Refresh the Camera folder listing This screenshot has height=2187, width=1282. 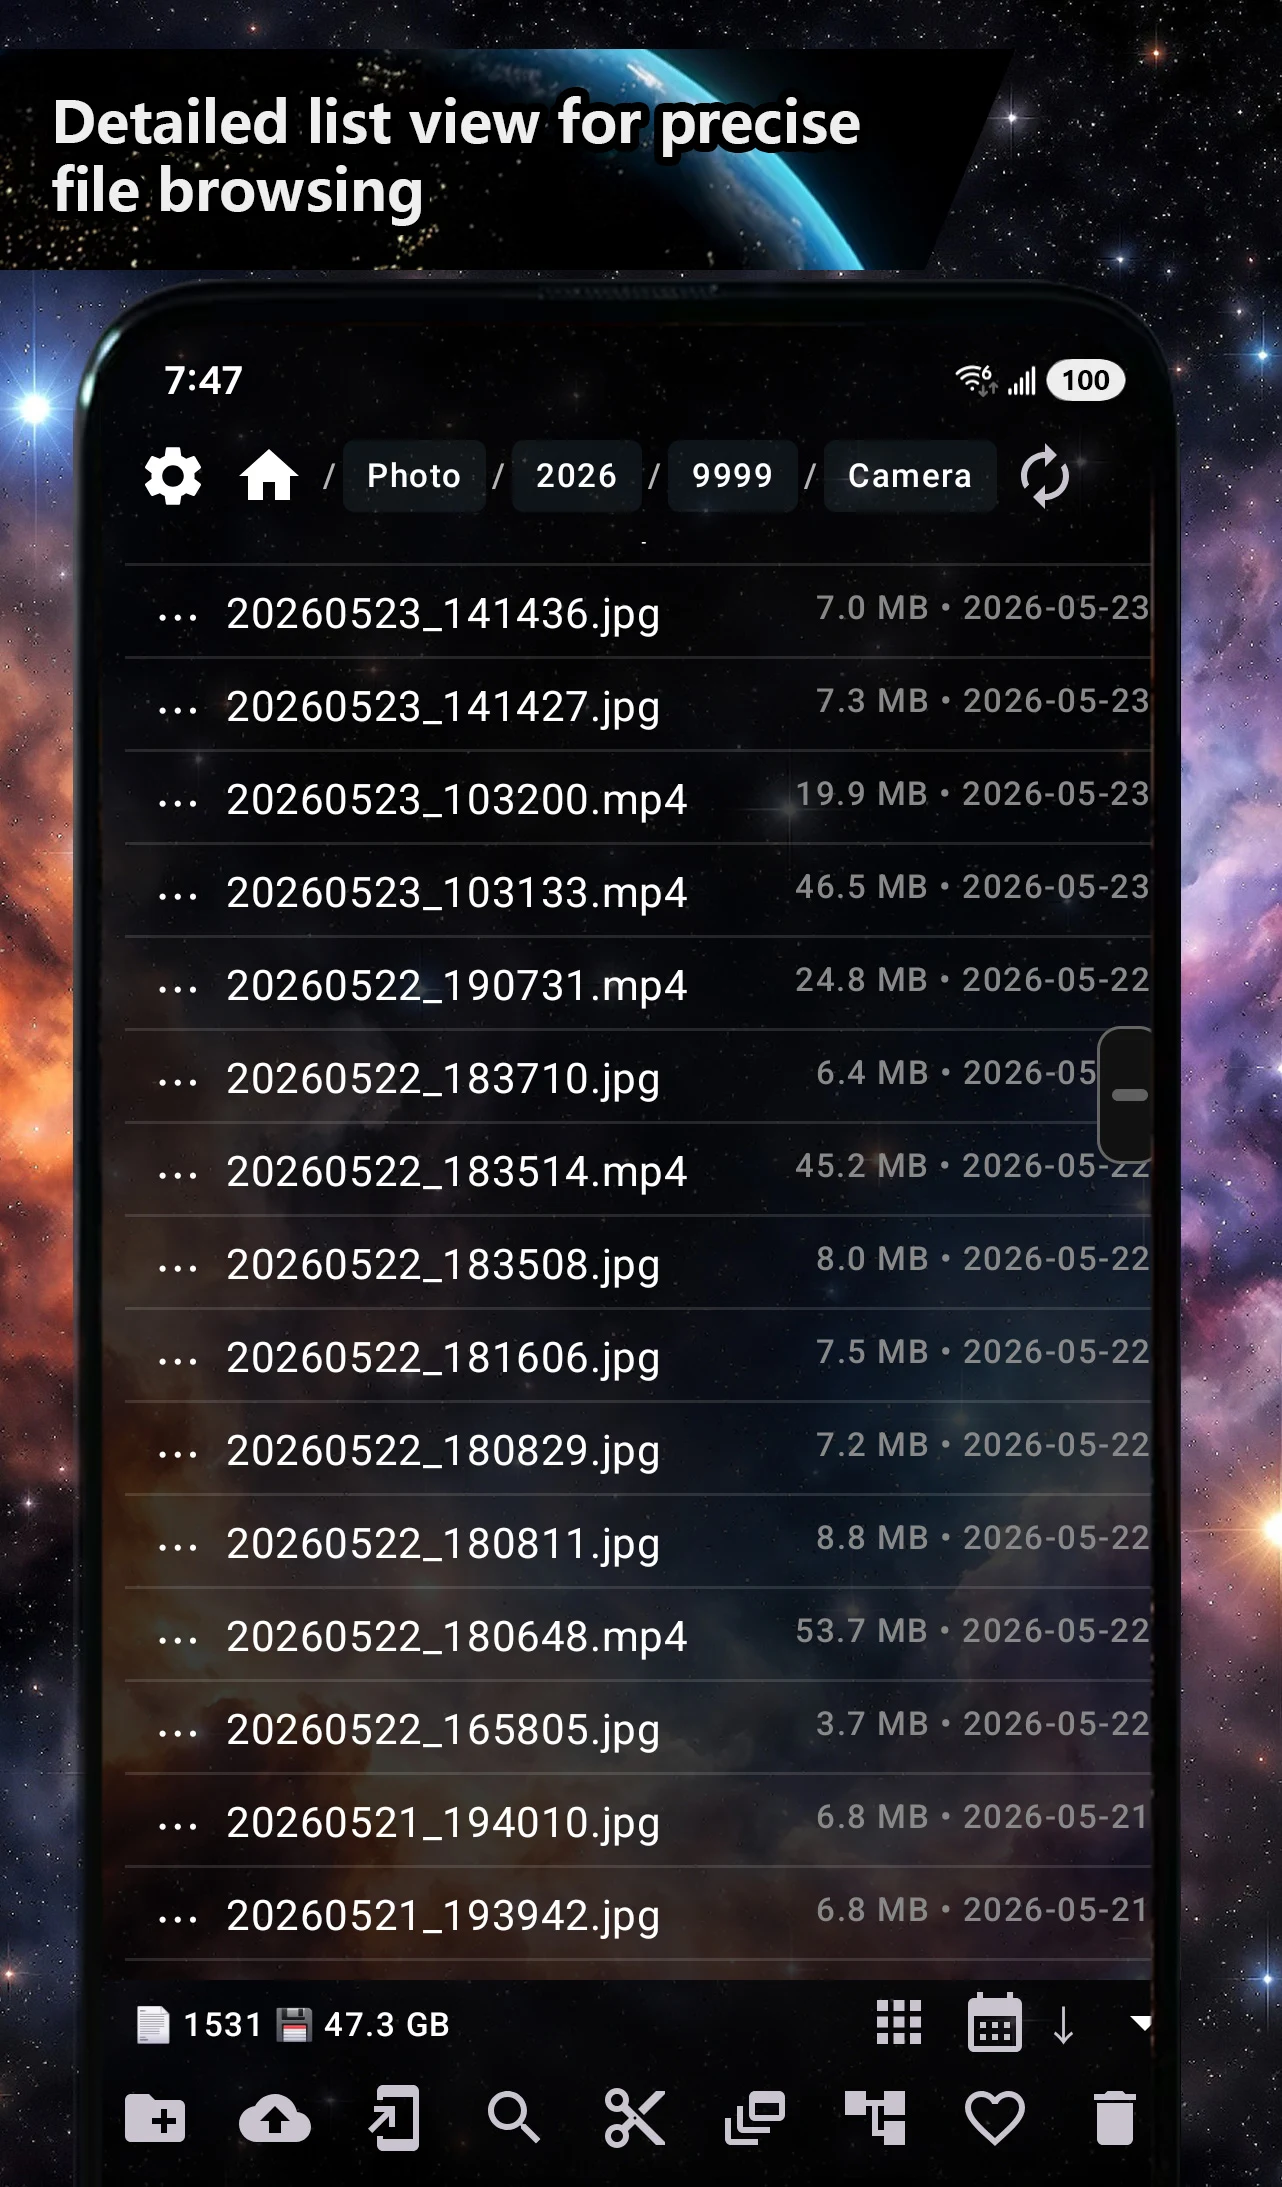pyautogui.click(x=1045, y=476)
